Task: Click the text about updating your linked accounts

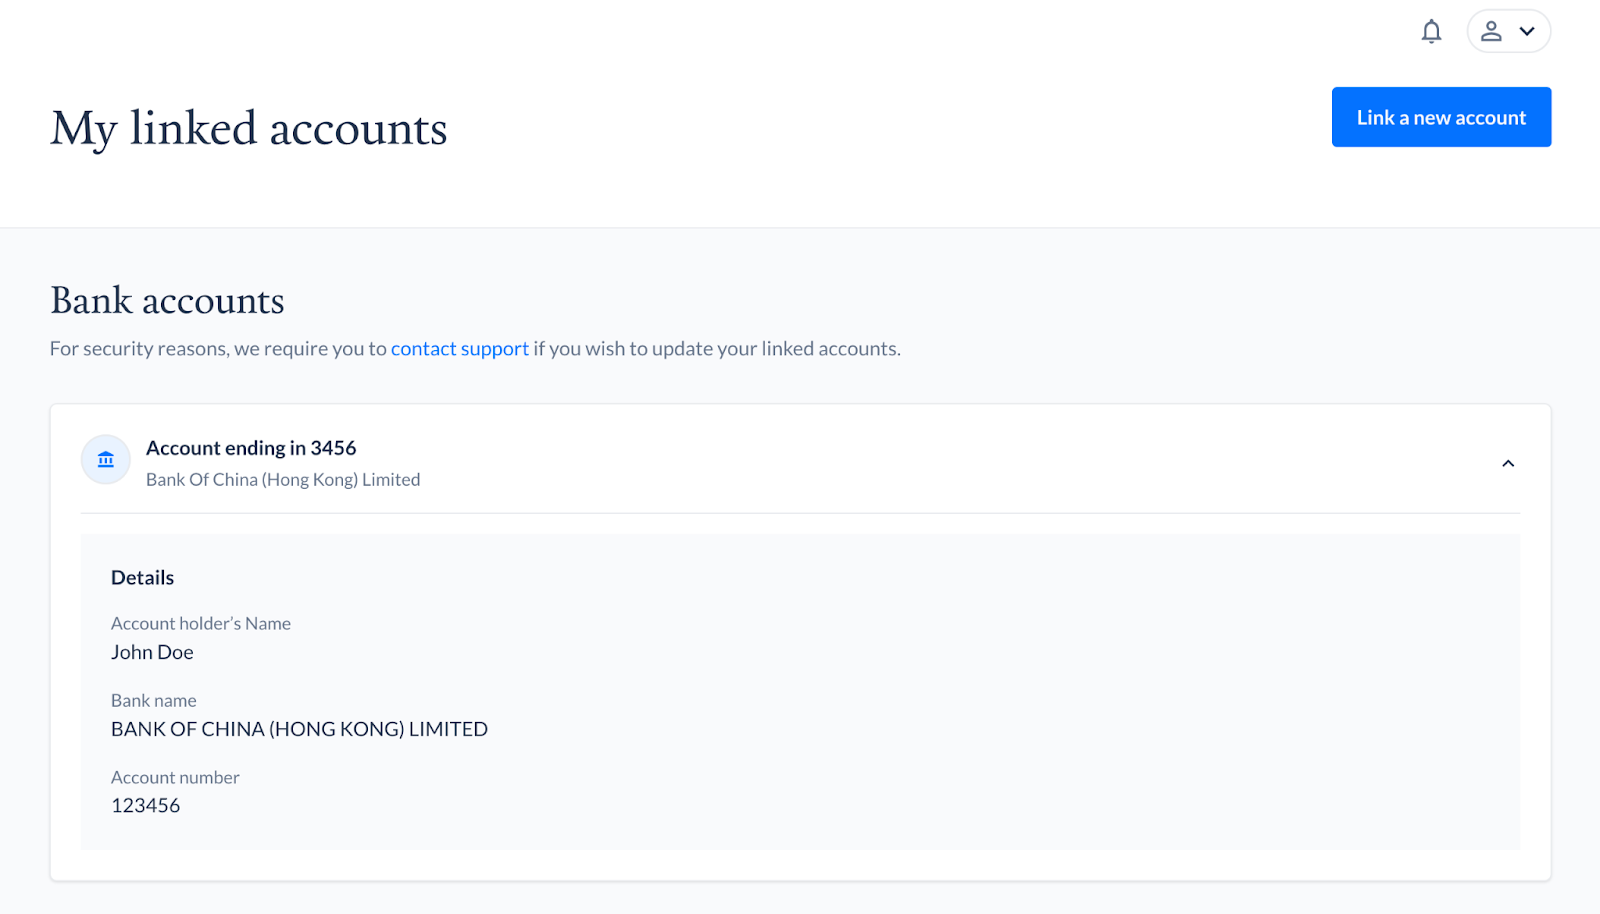Action: click(716, 349)
